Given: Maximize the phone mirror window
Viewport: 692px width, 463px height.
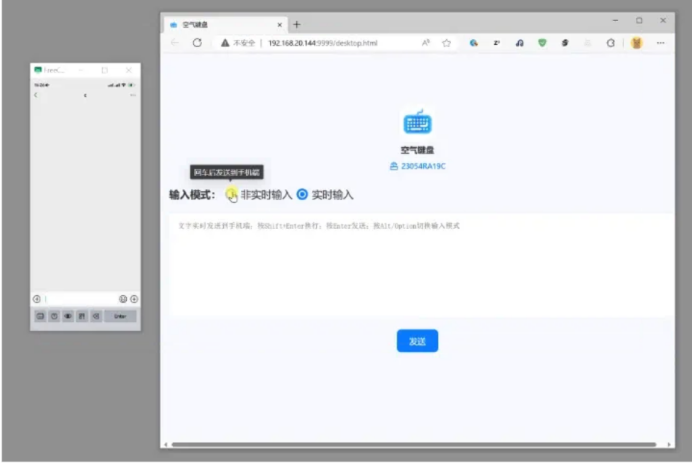Looking at the screenshot, I should pos(105,70).
